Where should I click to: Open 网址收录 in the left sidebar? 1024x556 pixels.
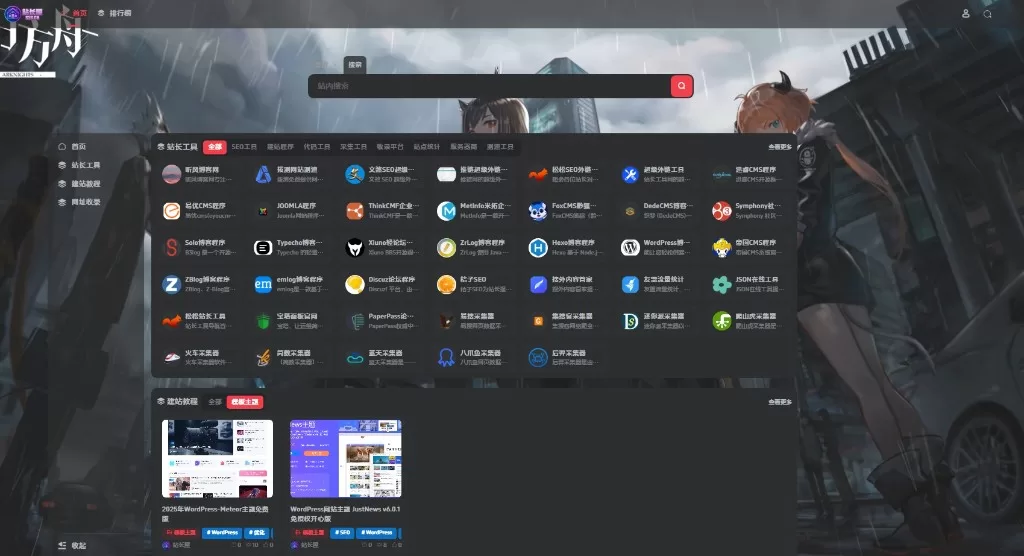85,202
